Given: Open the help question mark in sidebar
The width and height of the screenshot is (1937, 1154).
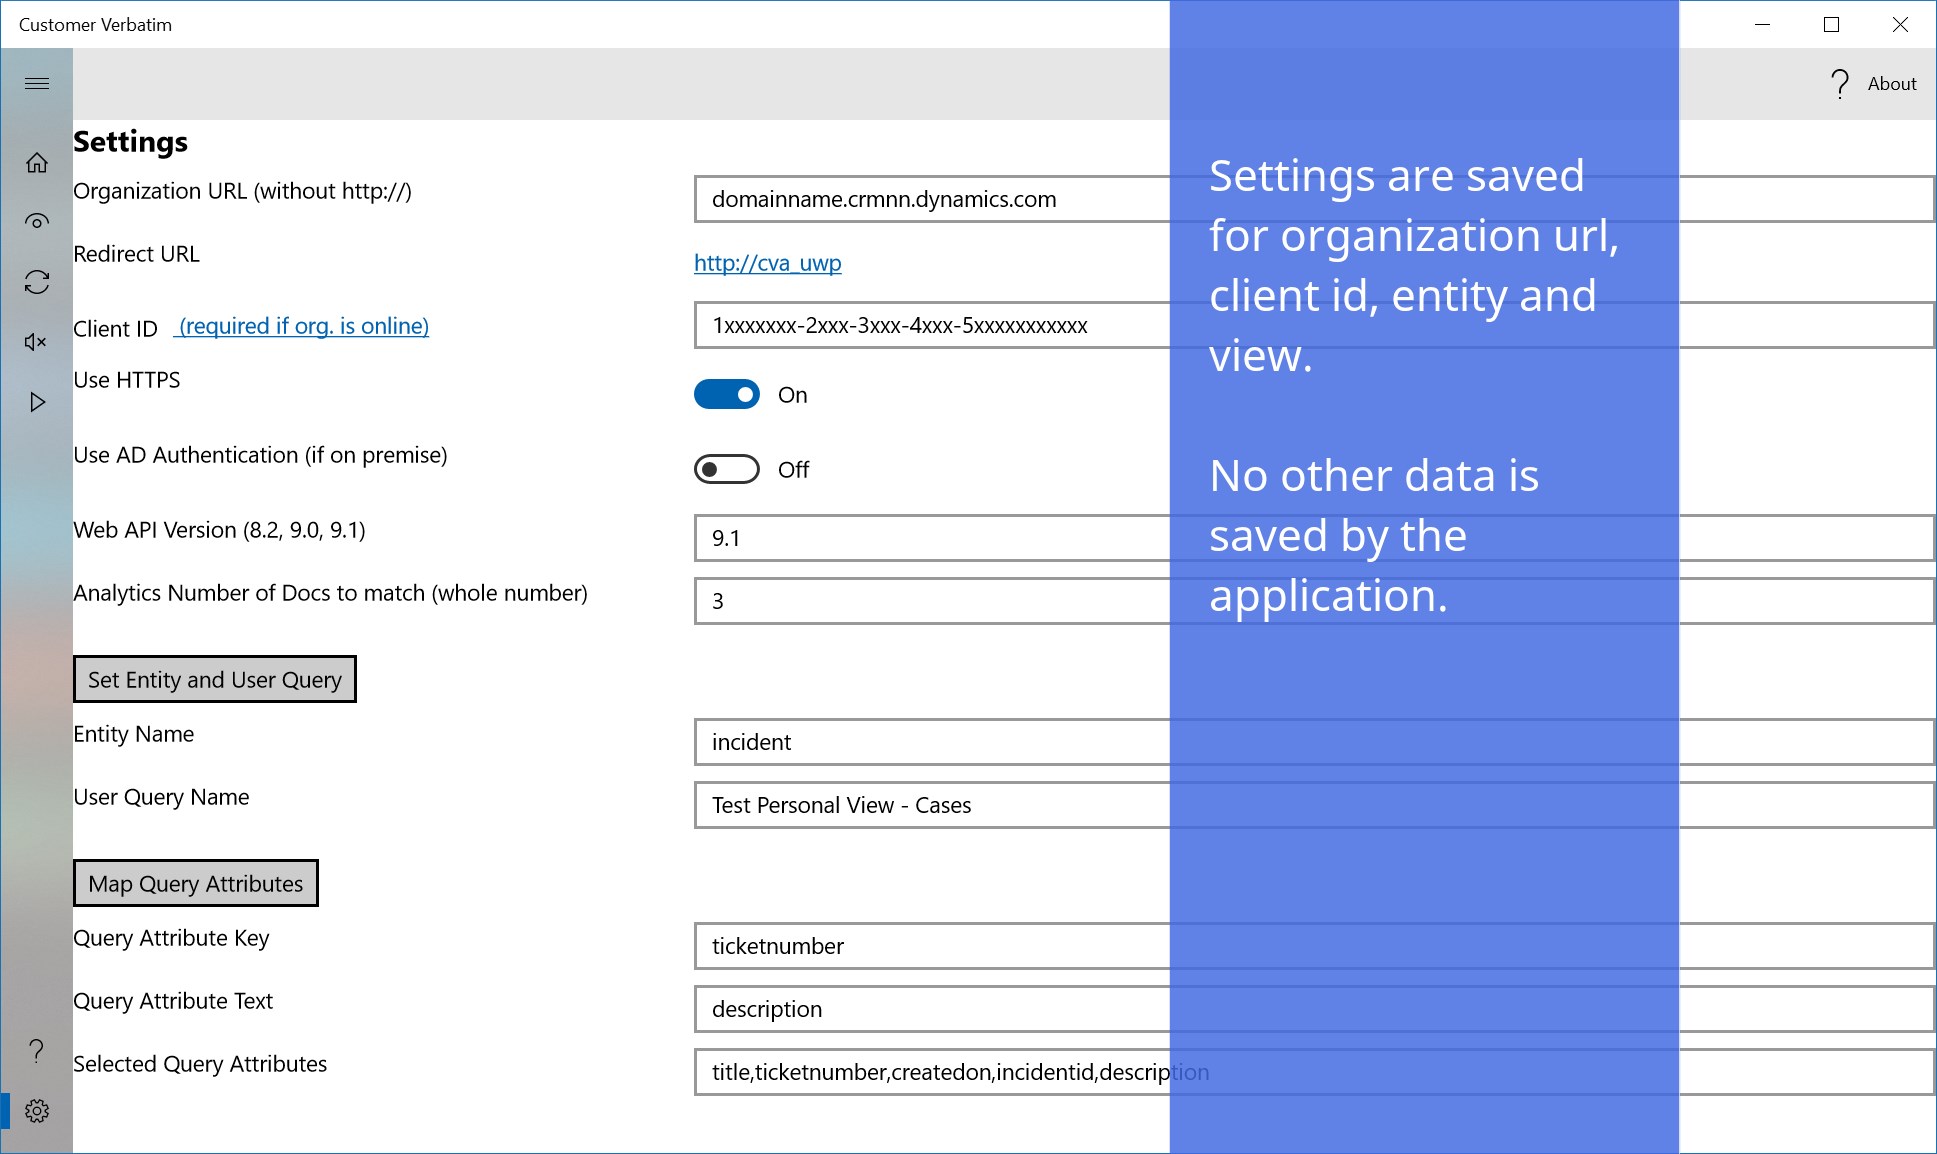Looking at the screenshot, I should [36, 1050].
